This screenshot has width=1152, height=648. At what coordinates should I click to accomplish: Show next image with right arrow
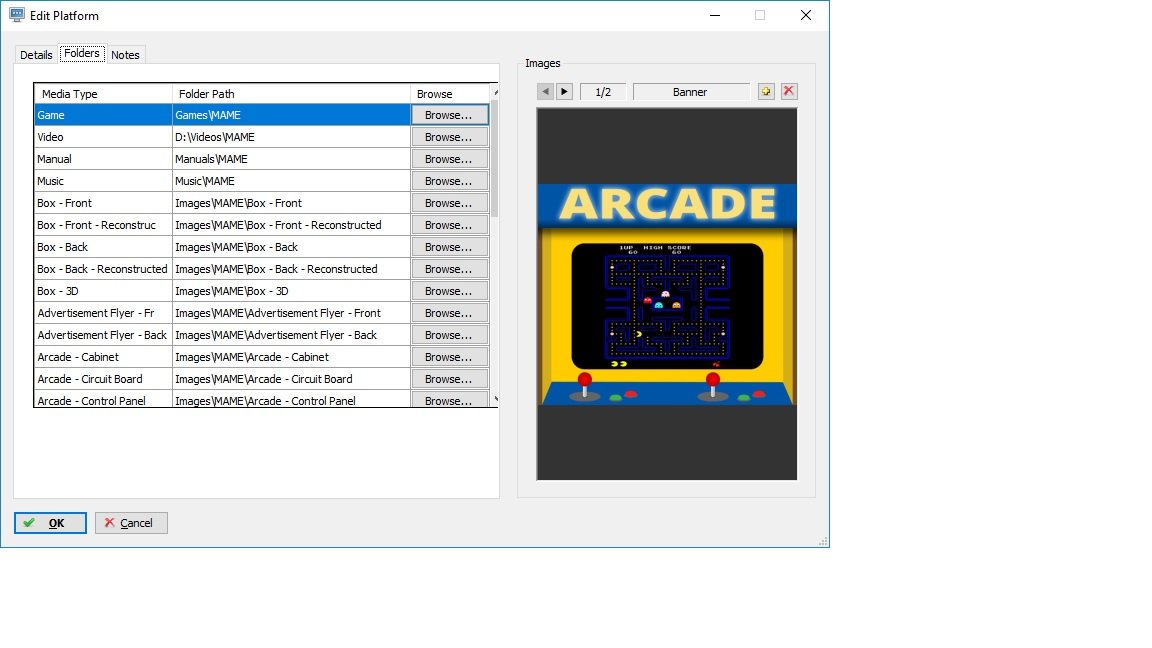tap(564, 92)
